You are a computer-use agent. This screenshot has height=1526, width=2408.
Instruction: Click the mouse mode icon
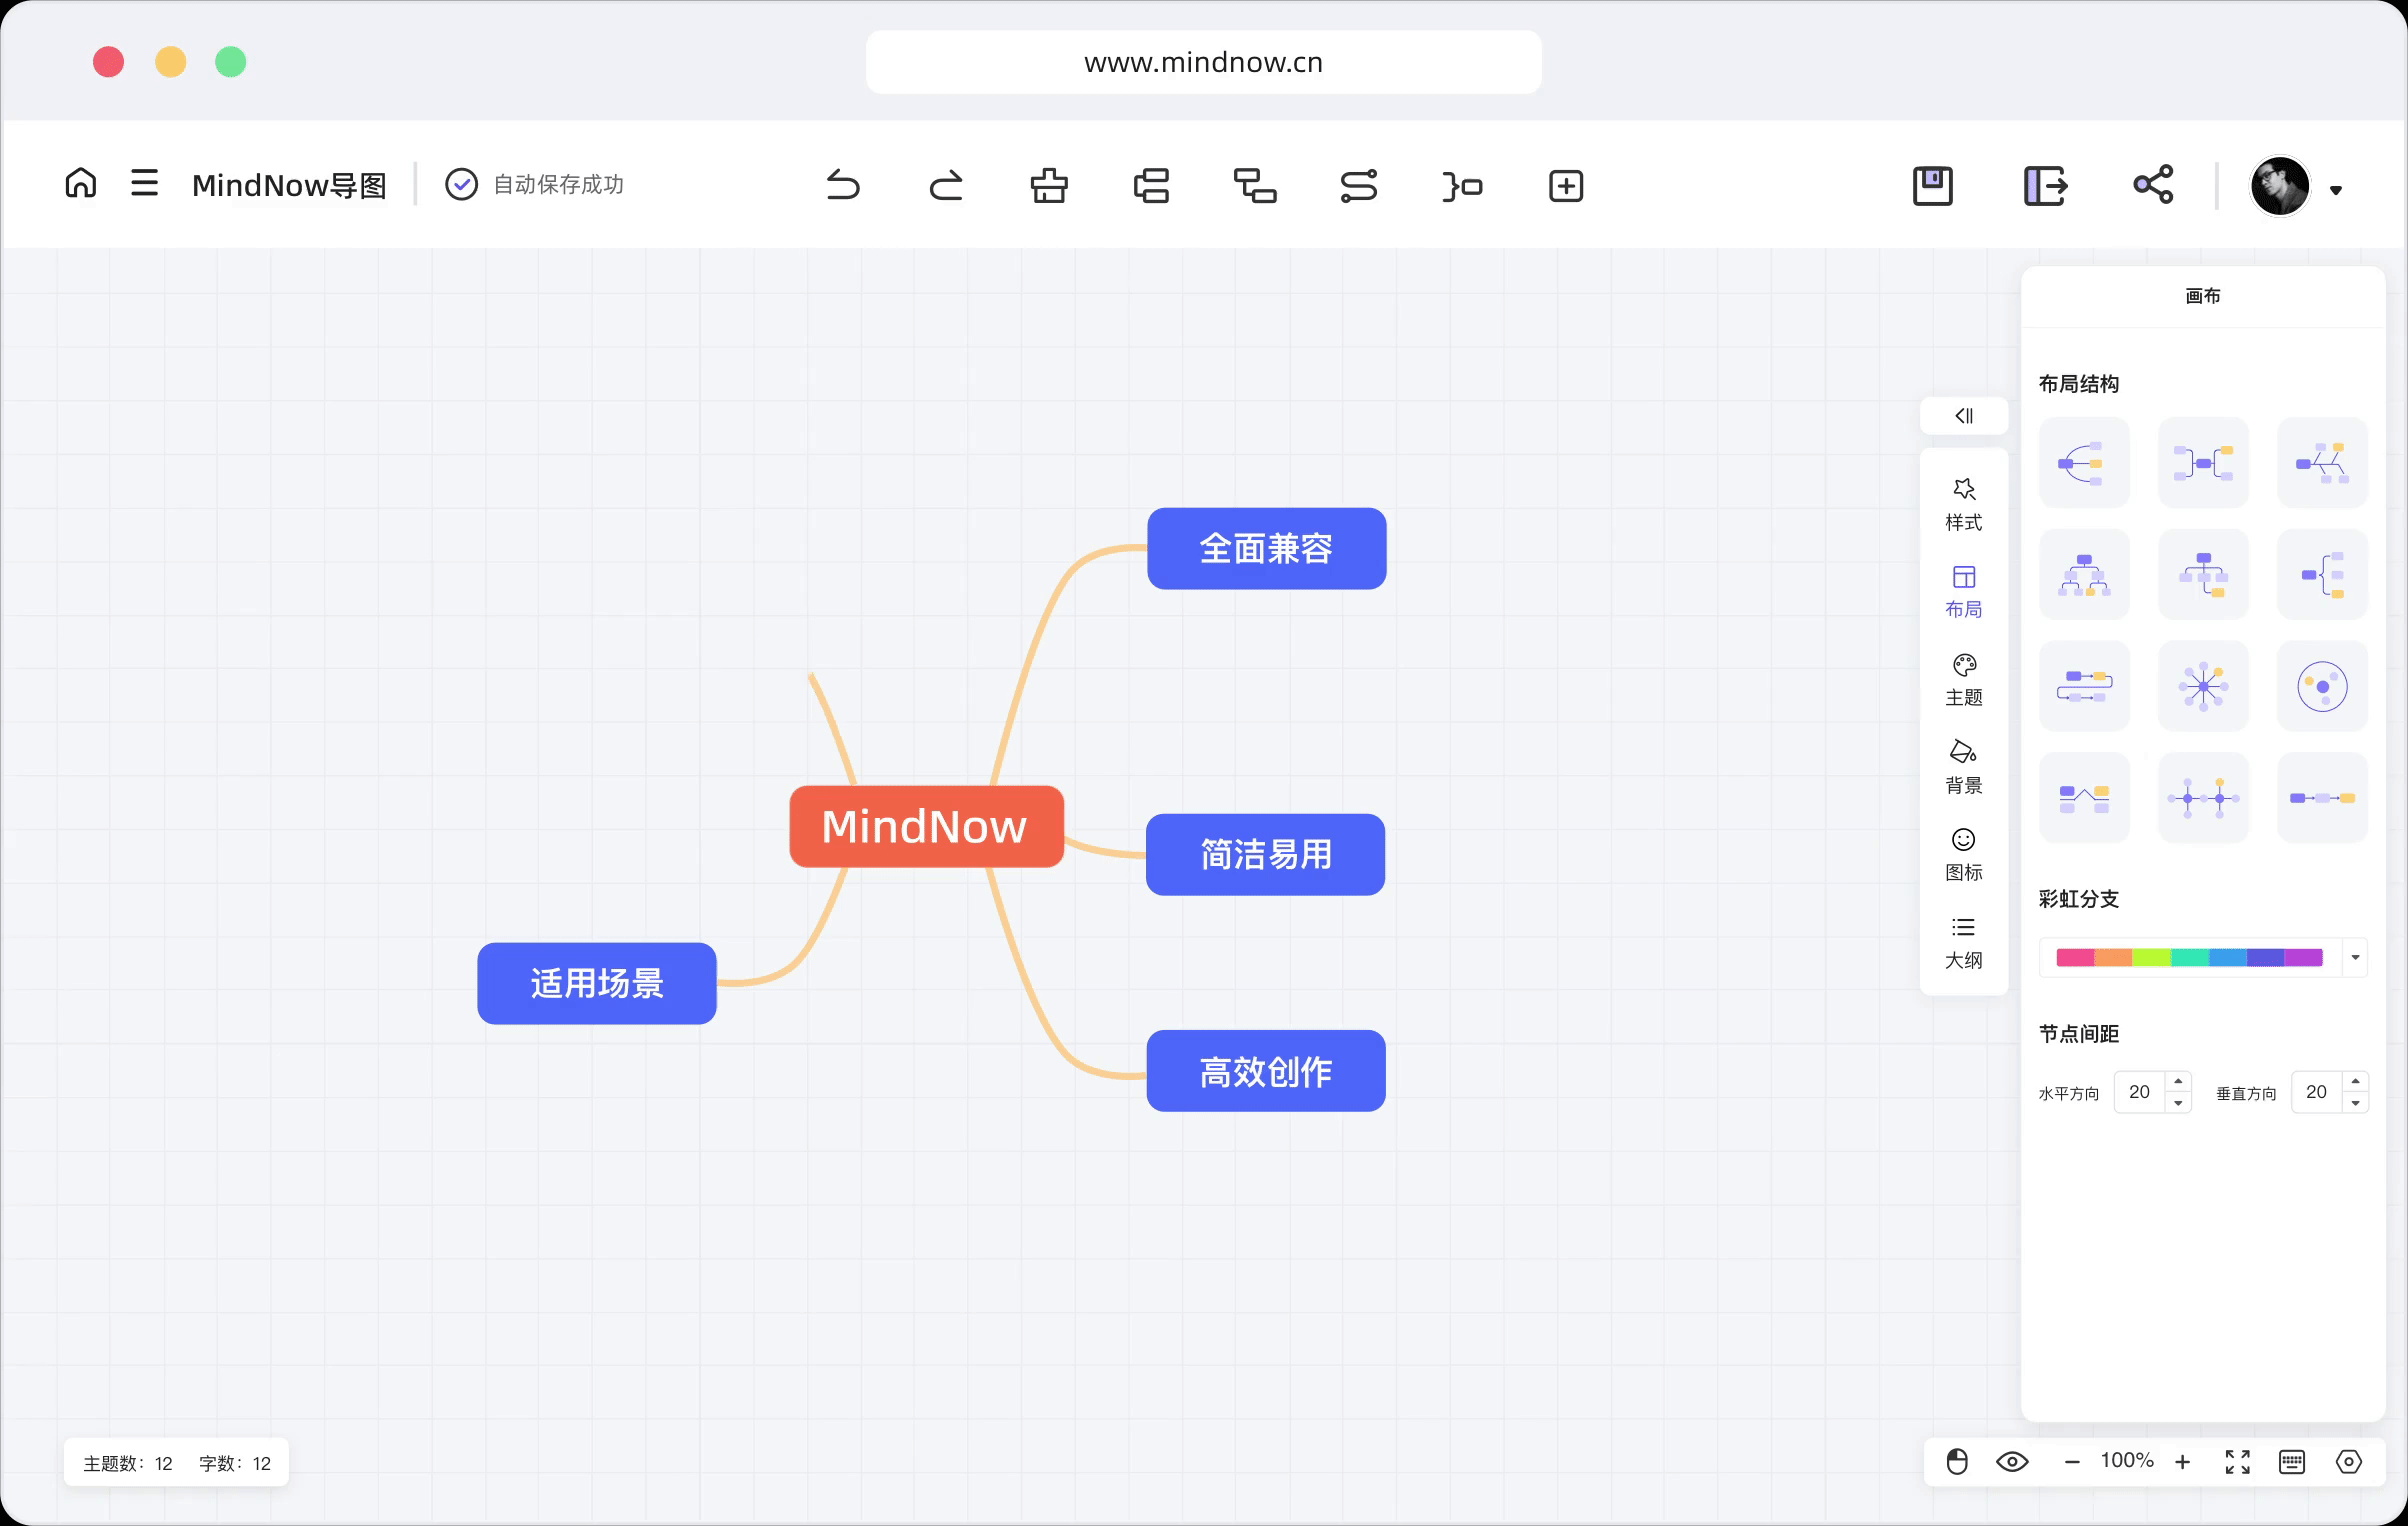1957,1462
